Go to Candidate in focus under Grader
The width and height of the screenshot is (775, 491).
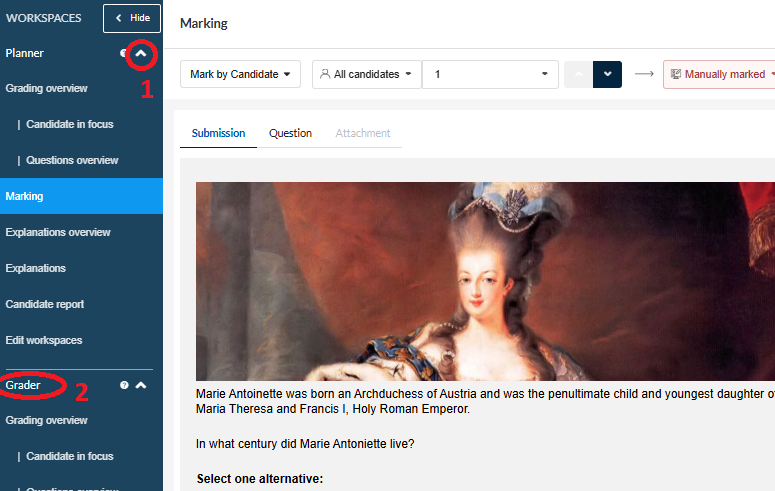(x=70, y=456)
